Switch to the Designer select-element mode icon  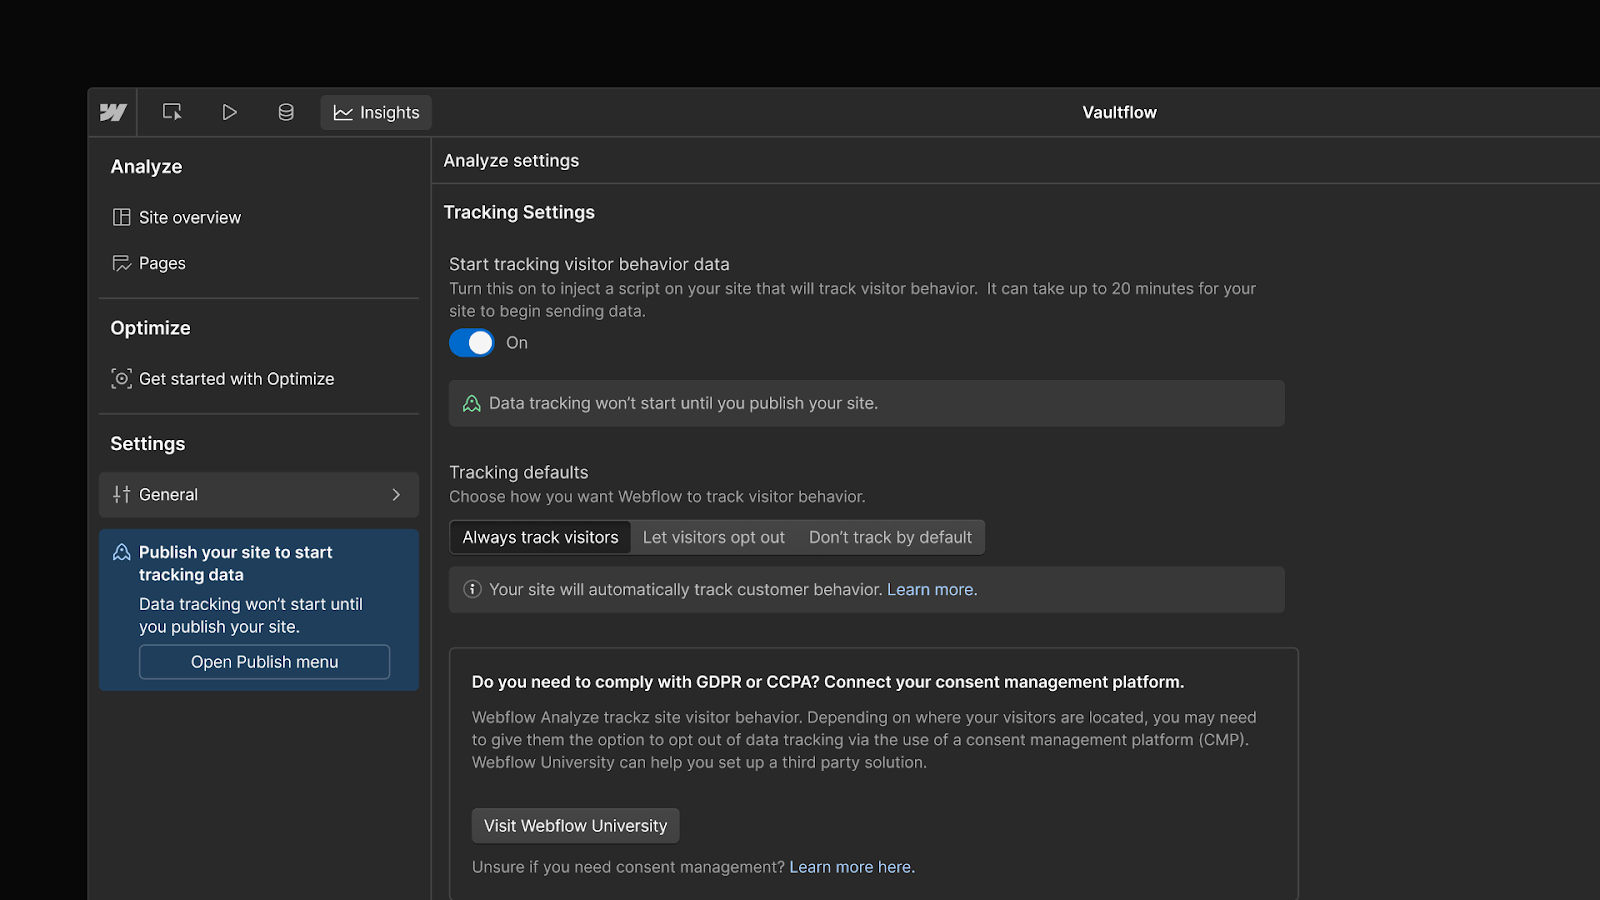pos(172,112)
